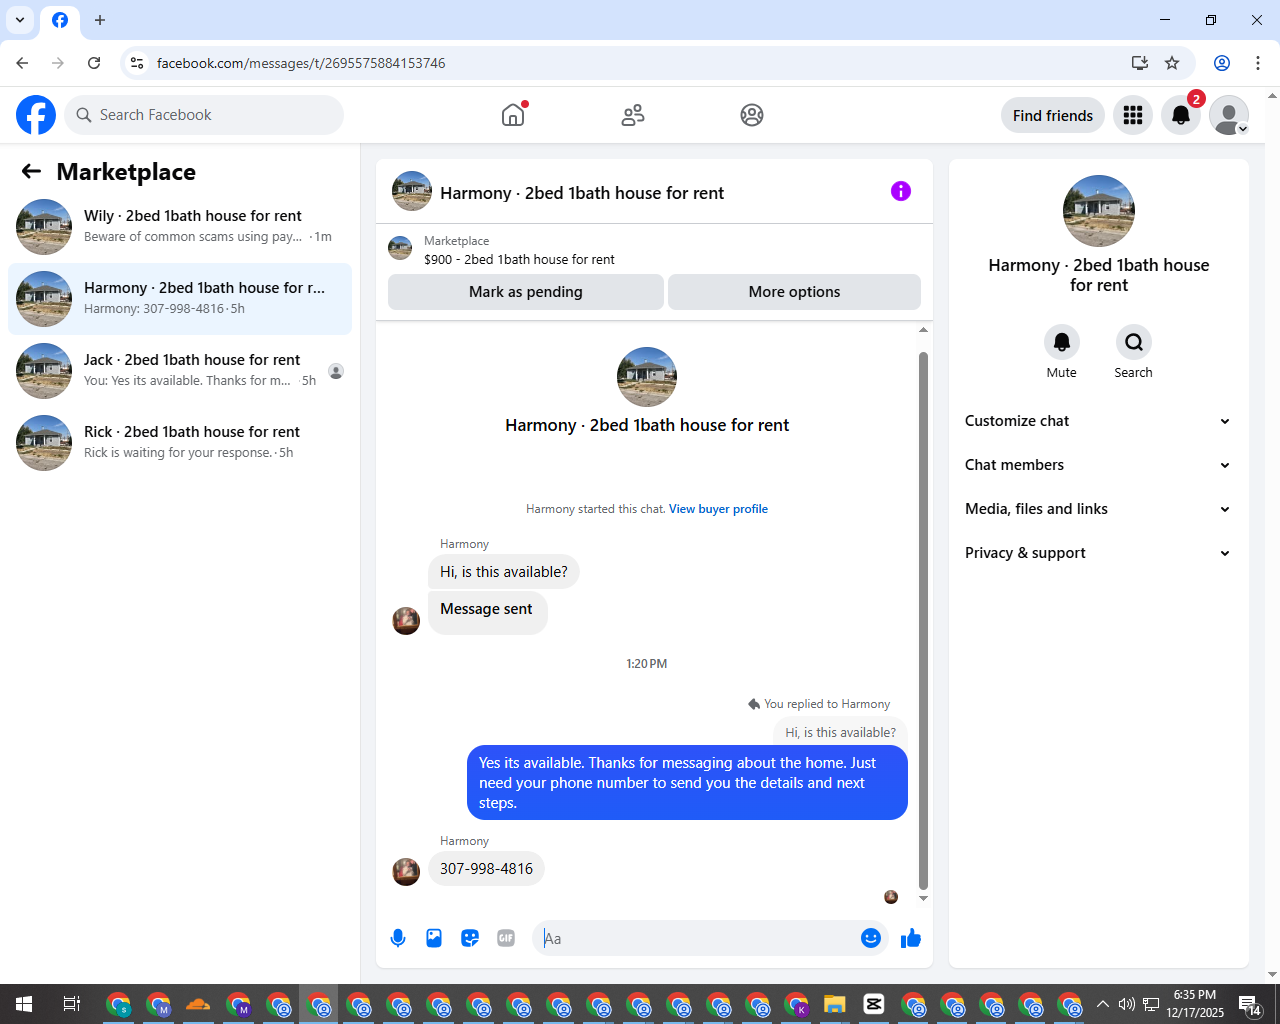This screenshot has width=1280, height=1024.
Task: Open the notifications bell in Facebook header
Action: (1181, 115)
